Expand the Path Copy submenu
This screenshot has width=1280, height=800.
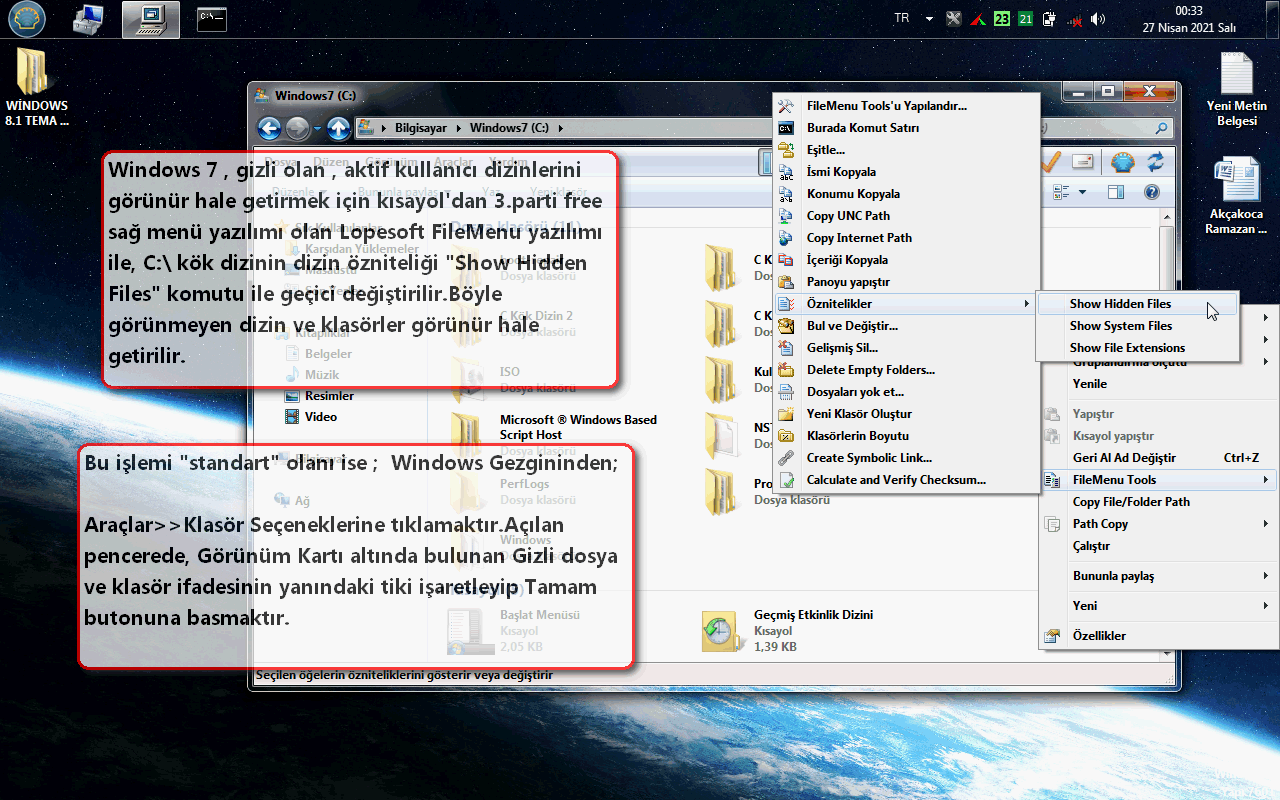tap(1158, 524)
